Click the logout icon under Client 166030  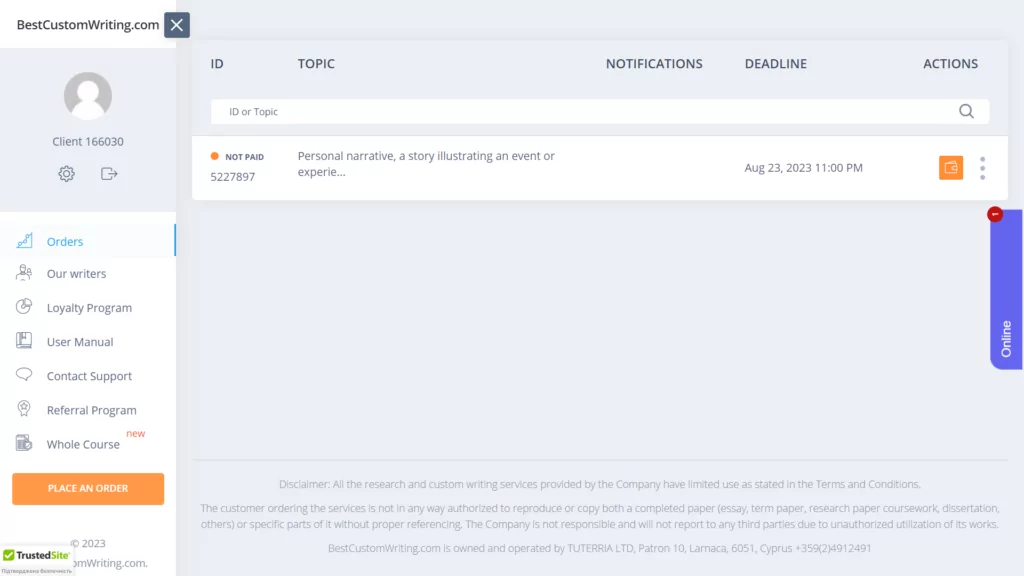(x=109, y=174)
